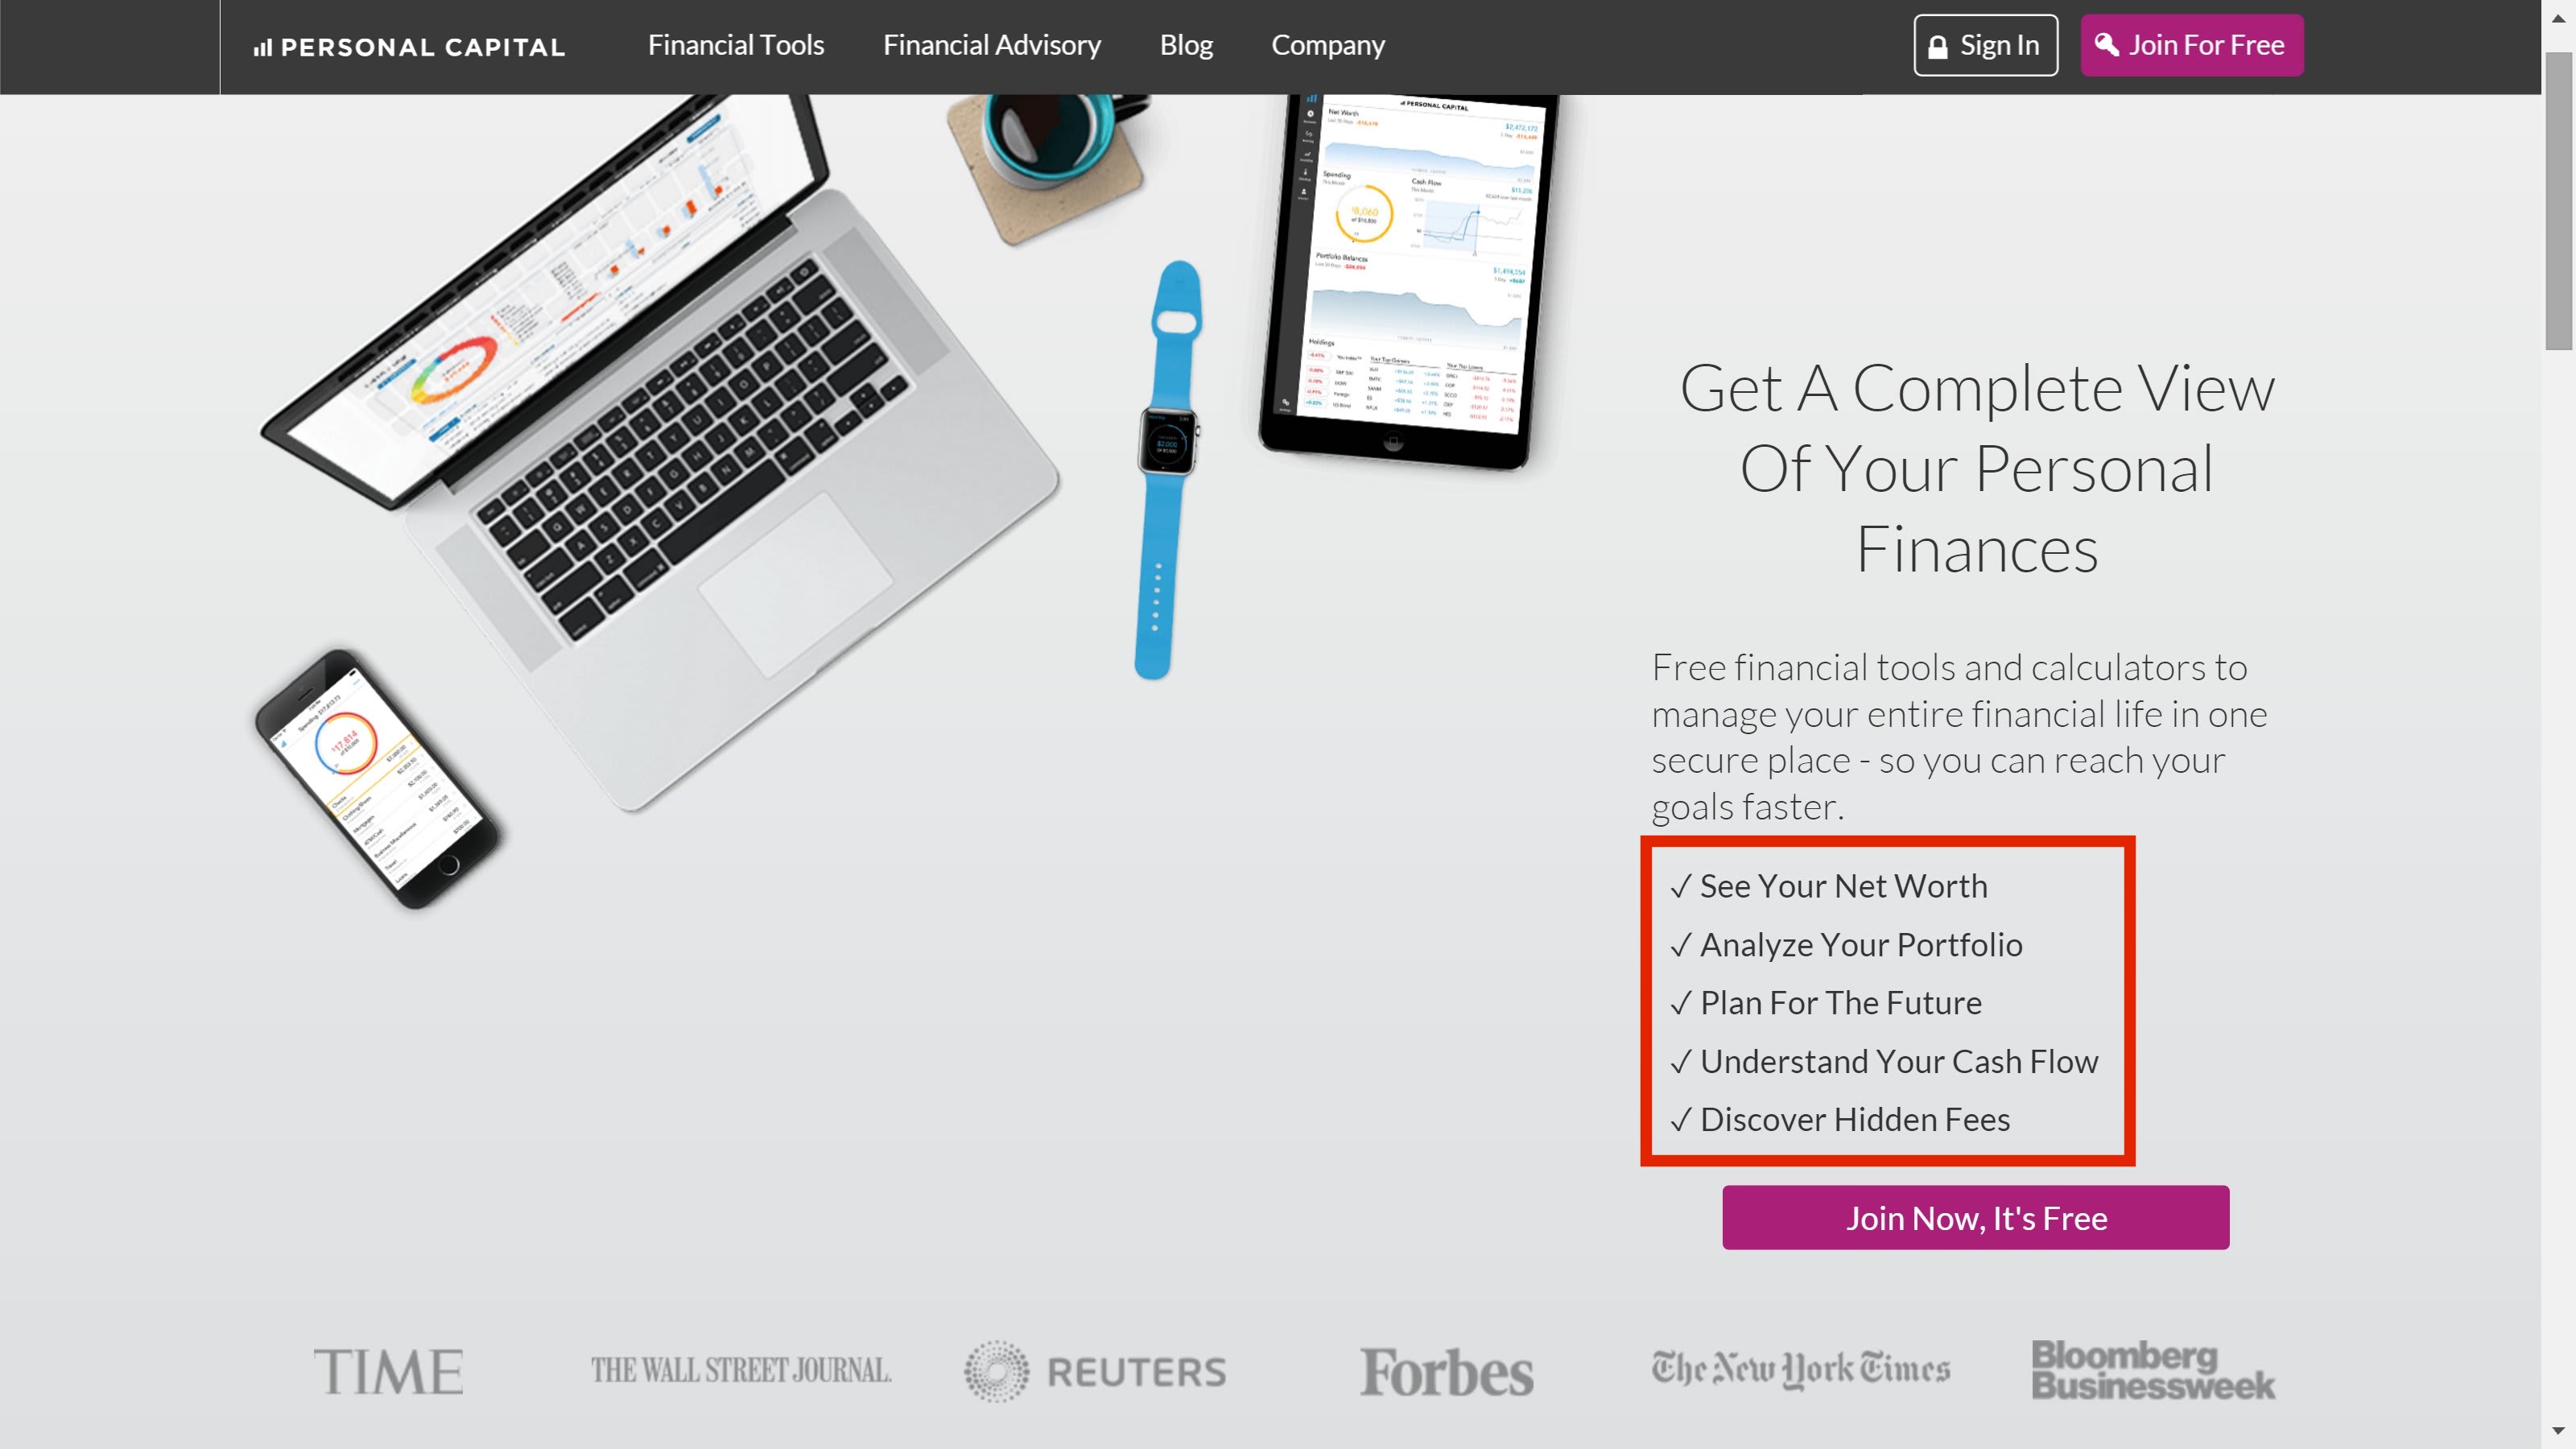This screenshot has height=1449, width=2576.
Task: Click the Sign In lock icon
Action: [1939, 46]
